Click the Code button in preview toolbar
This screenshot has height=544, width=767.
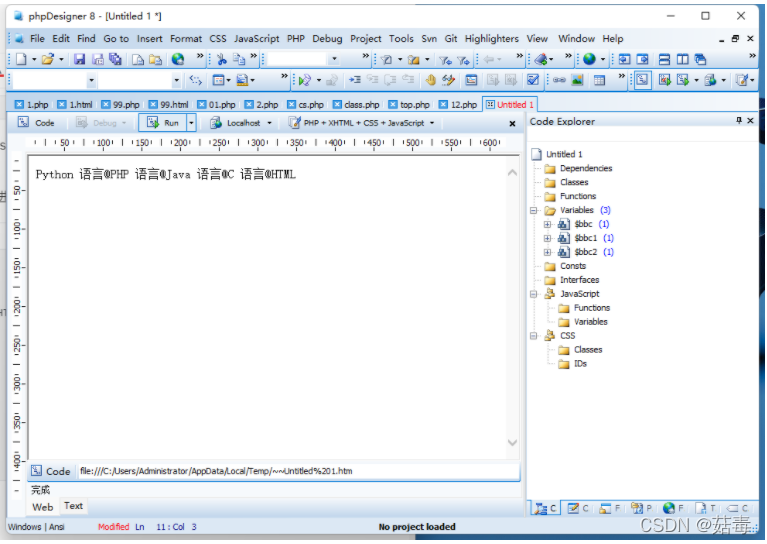pyautogui.click(x=36, y=123)
